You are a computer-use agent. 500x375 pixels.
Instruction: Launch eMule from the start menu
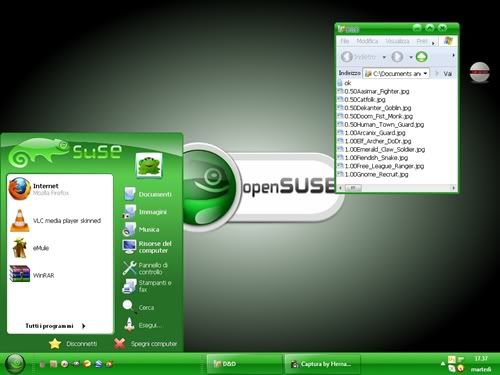[x=30, y=248]
